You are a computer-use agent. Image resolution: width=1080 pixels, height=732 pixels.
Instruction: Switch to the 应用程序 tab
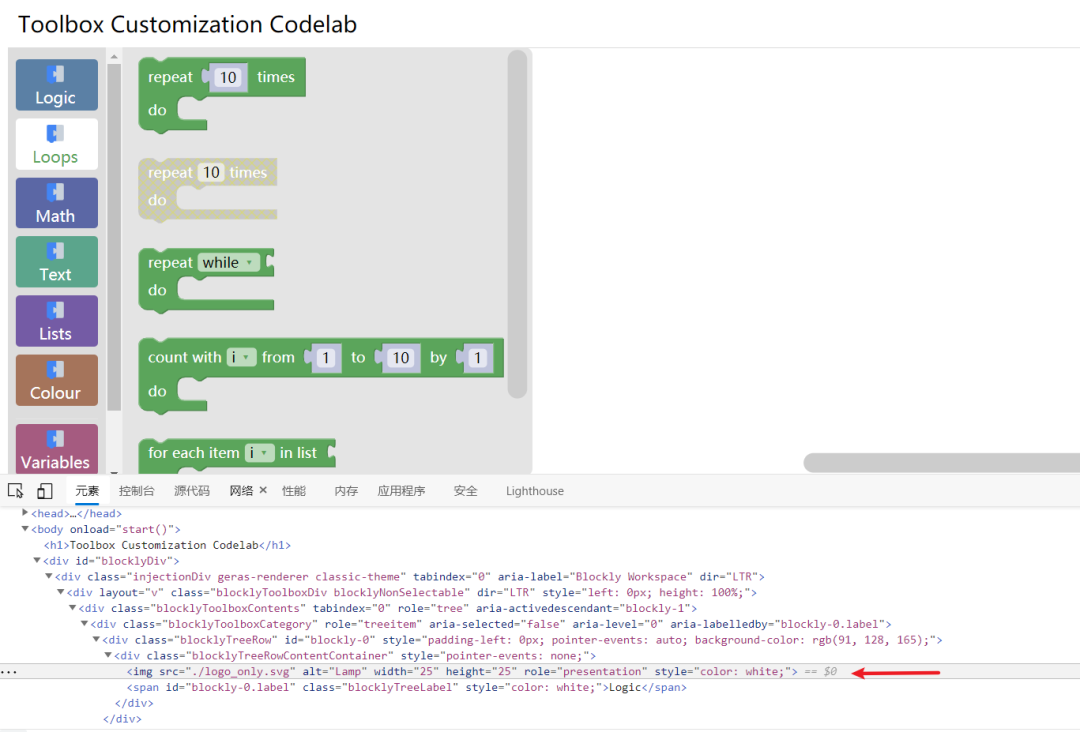click(401, 491)
